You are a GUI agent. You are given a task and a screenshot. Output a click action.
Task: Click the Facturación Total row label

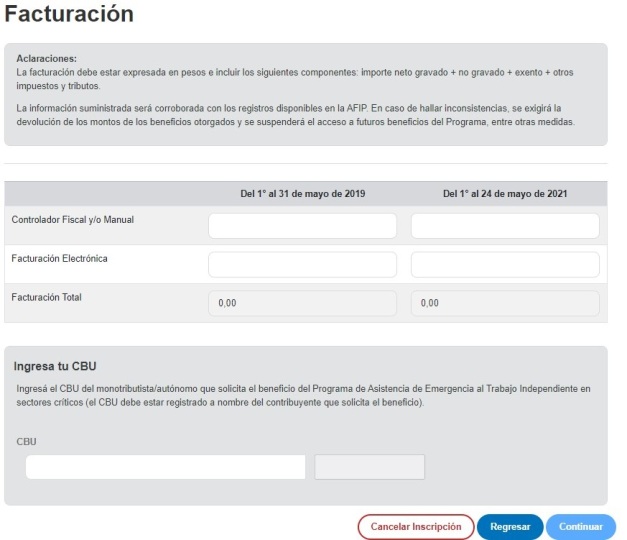pos(46,297)
